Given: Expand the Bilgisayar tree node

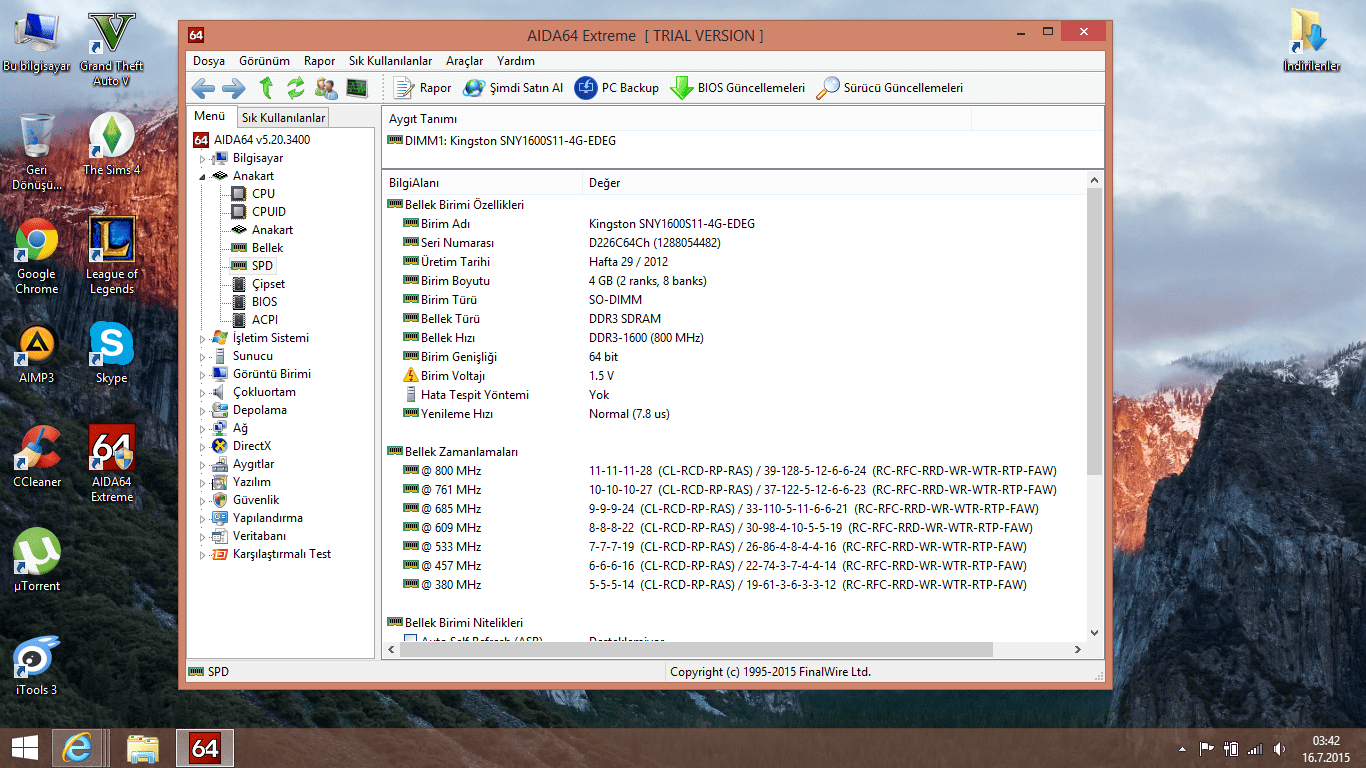Looking at the screenshot, I should [x=202, y=158].
